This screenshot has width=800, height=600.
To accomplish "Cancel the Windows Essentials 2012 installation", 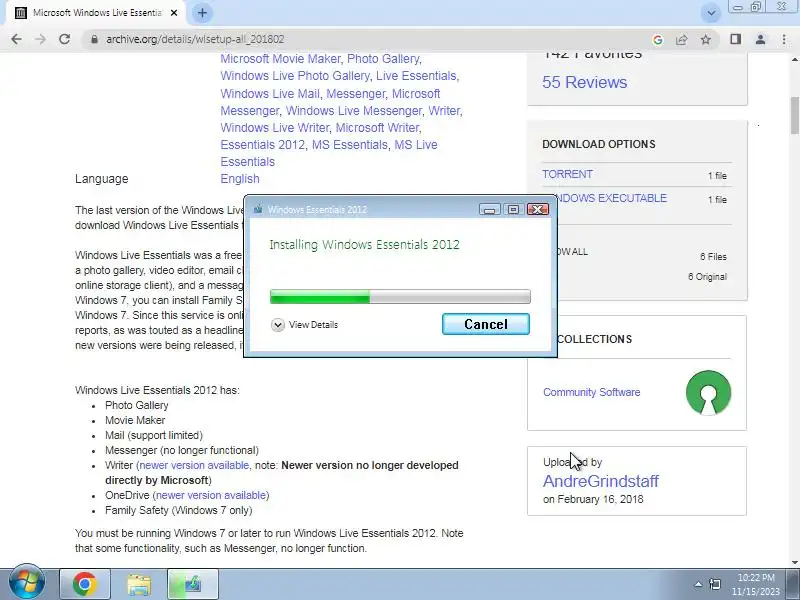I will pos(486,324).
